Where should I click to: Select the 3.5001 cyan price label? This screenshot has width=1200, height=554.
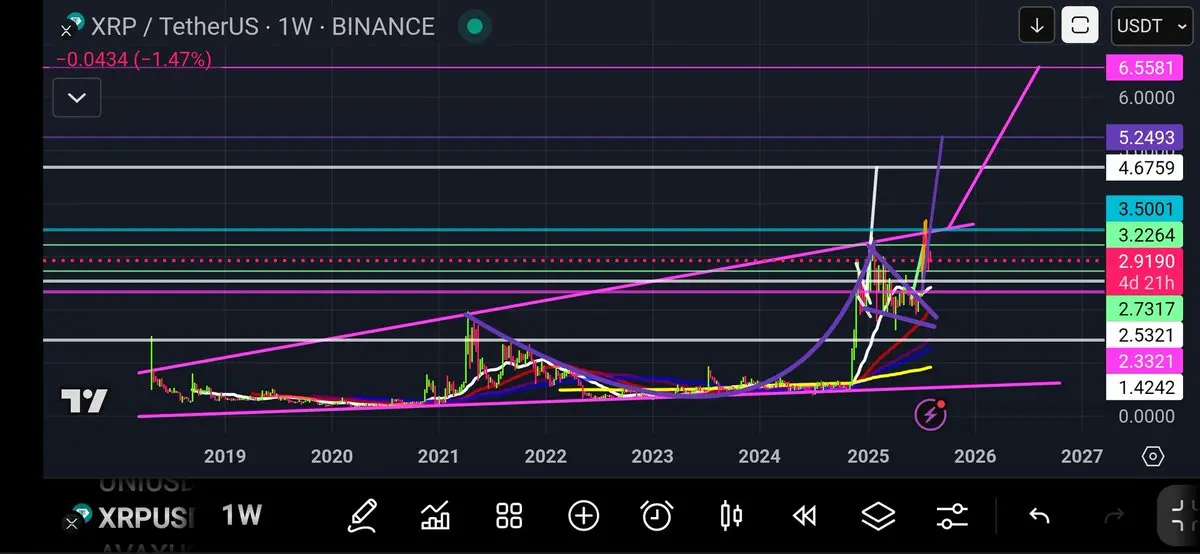(x=1144, y=209)
